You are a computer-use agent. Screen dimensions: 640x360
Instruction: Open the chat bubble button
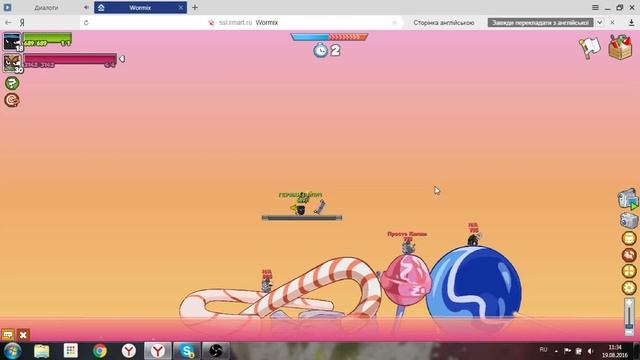pos(7,335)
